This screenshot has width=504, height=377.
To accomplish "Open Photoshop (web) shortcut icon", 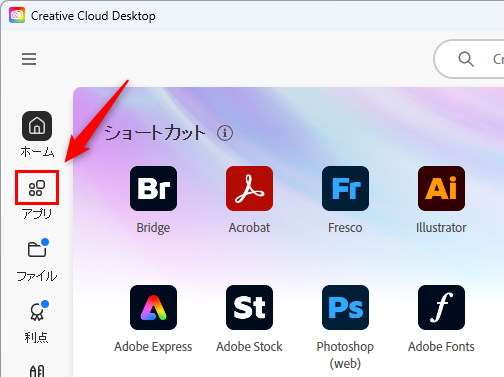I will (x=345, y=307).
